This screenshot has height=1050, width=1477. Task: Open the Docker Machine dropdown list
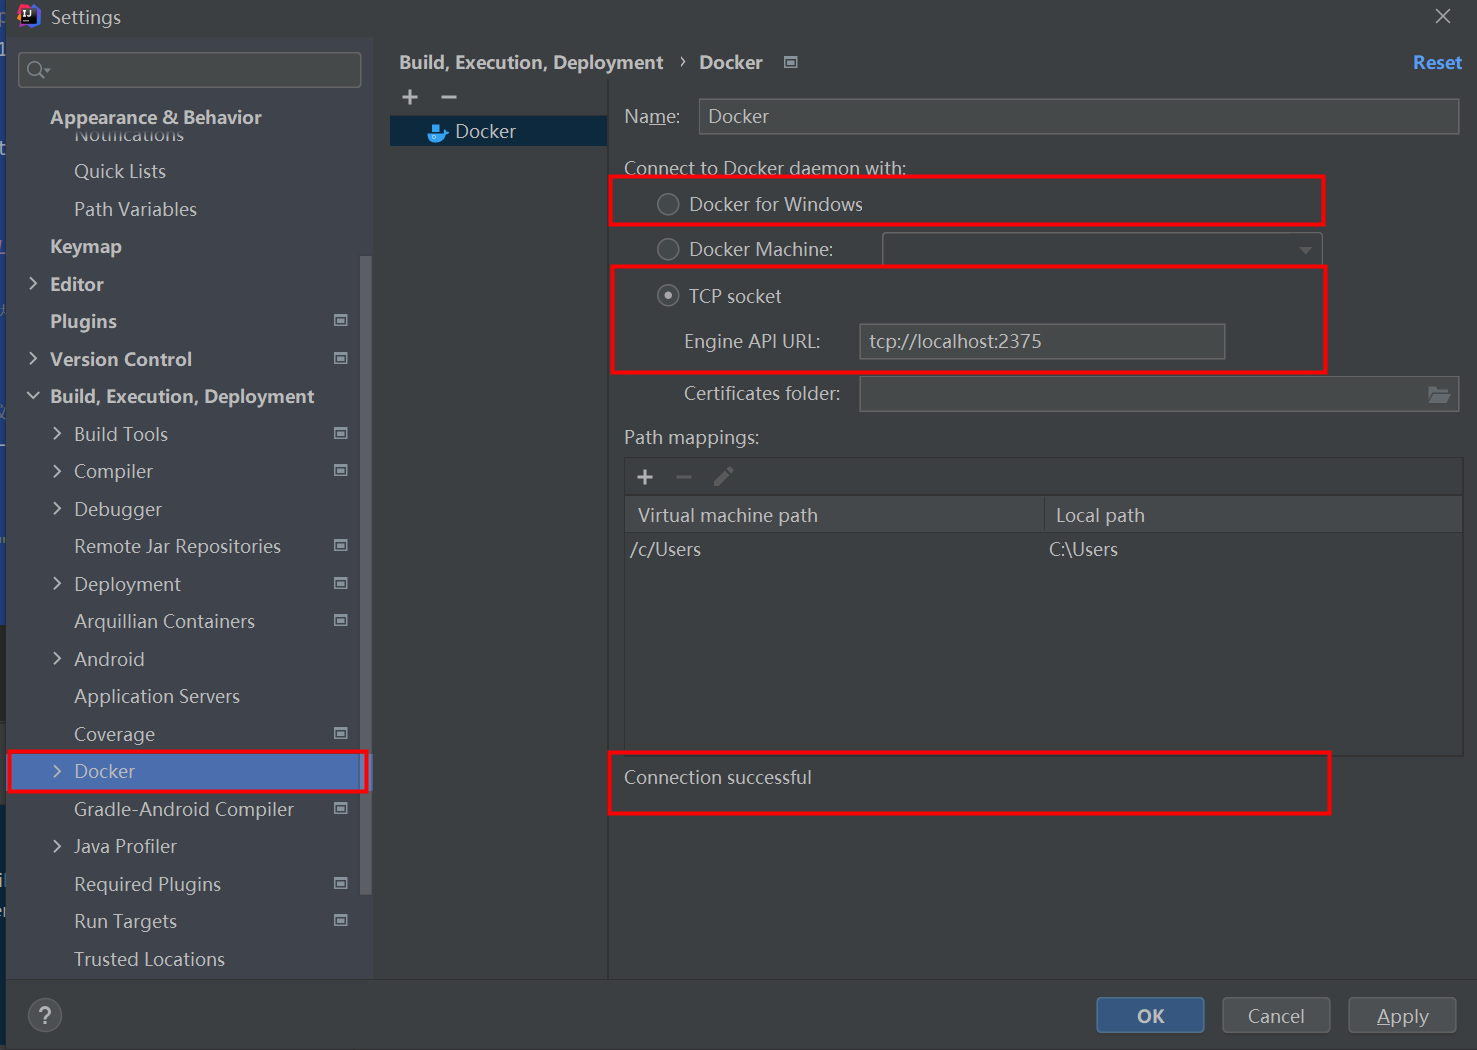click(x=1102, y=249)
